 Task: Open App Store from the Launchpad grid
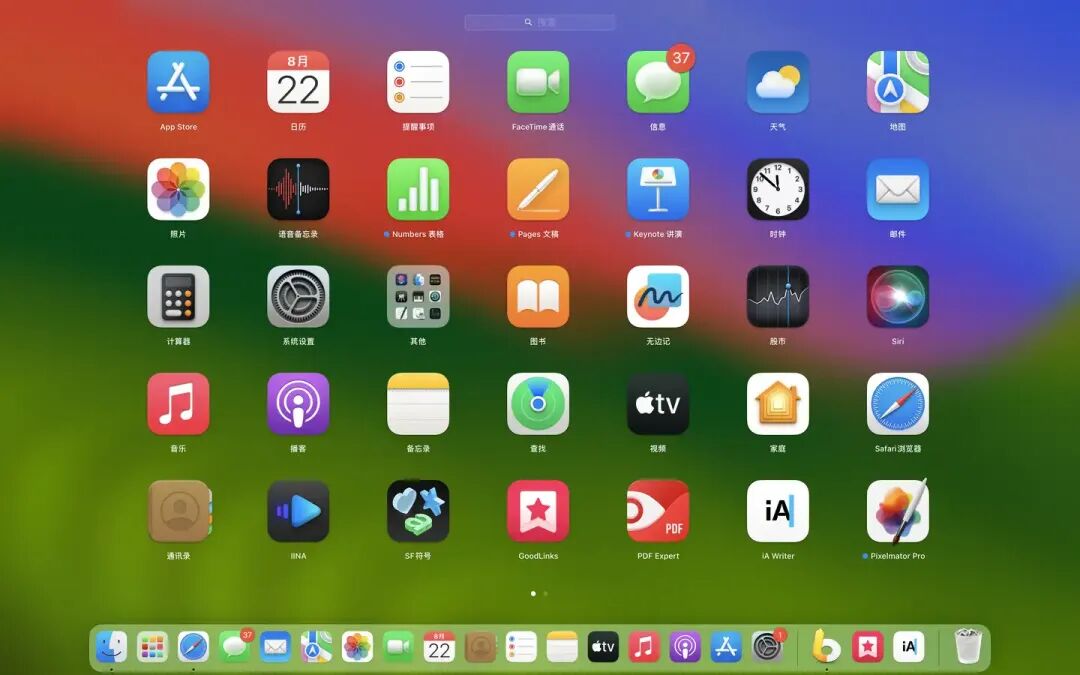pos(178,82)
